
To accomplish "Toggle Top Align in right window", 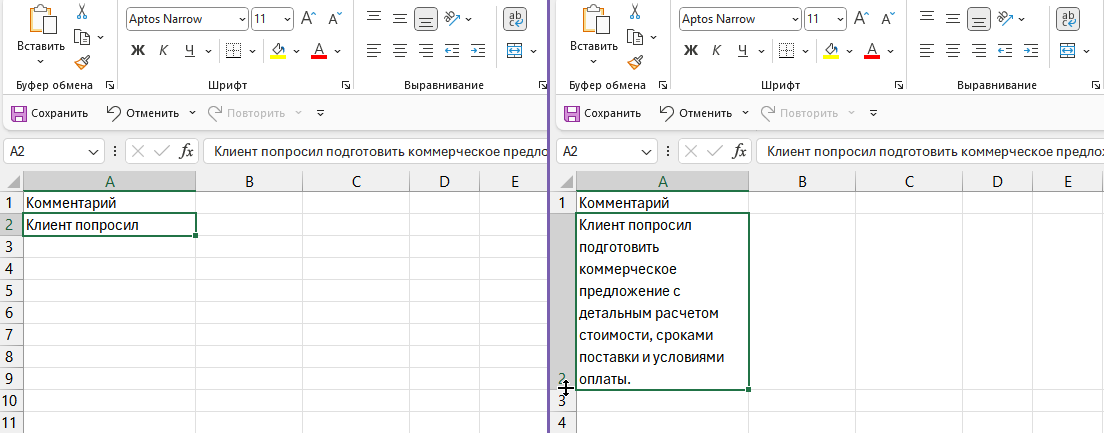I will (x=927, y=19).
